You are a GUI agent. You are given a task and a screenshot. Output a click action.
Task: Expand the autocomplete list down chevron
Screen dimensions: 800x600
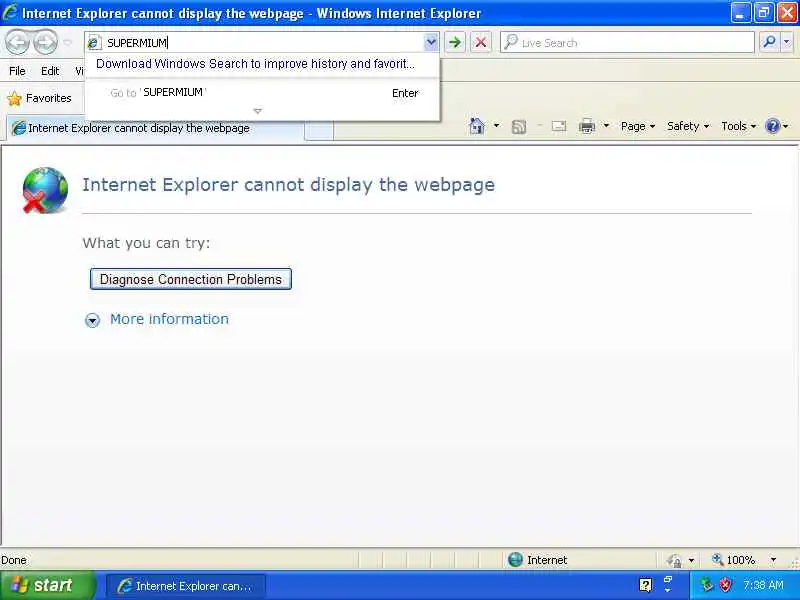click(x=258, y=111)
